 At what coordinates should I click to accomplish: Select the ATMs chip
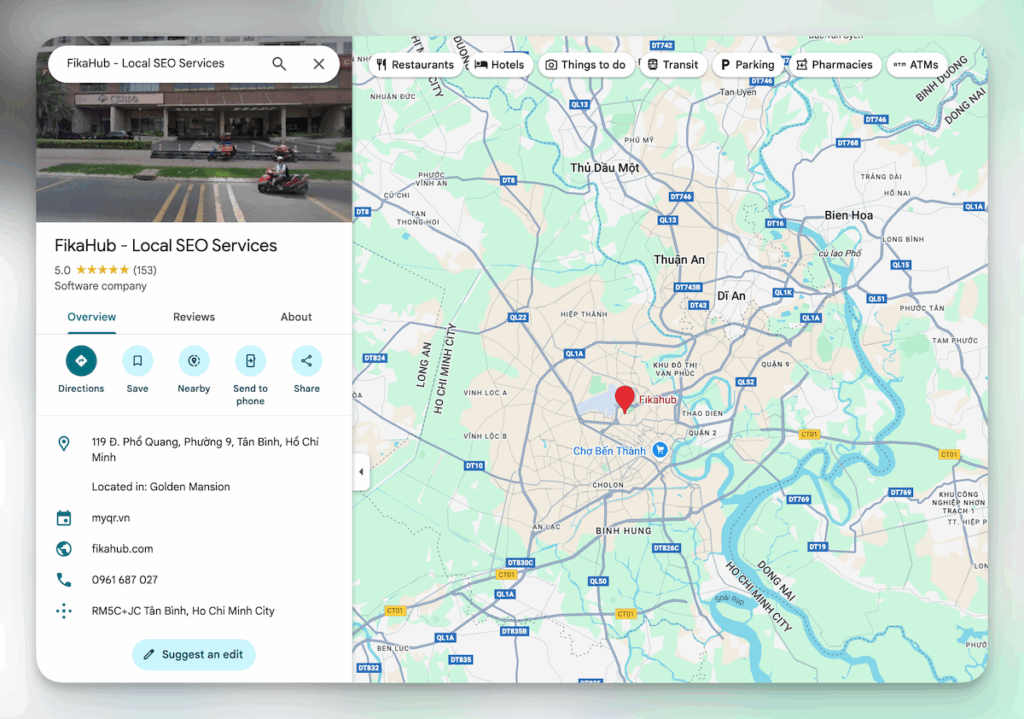916,65
